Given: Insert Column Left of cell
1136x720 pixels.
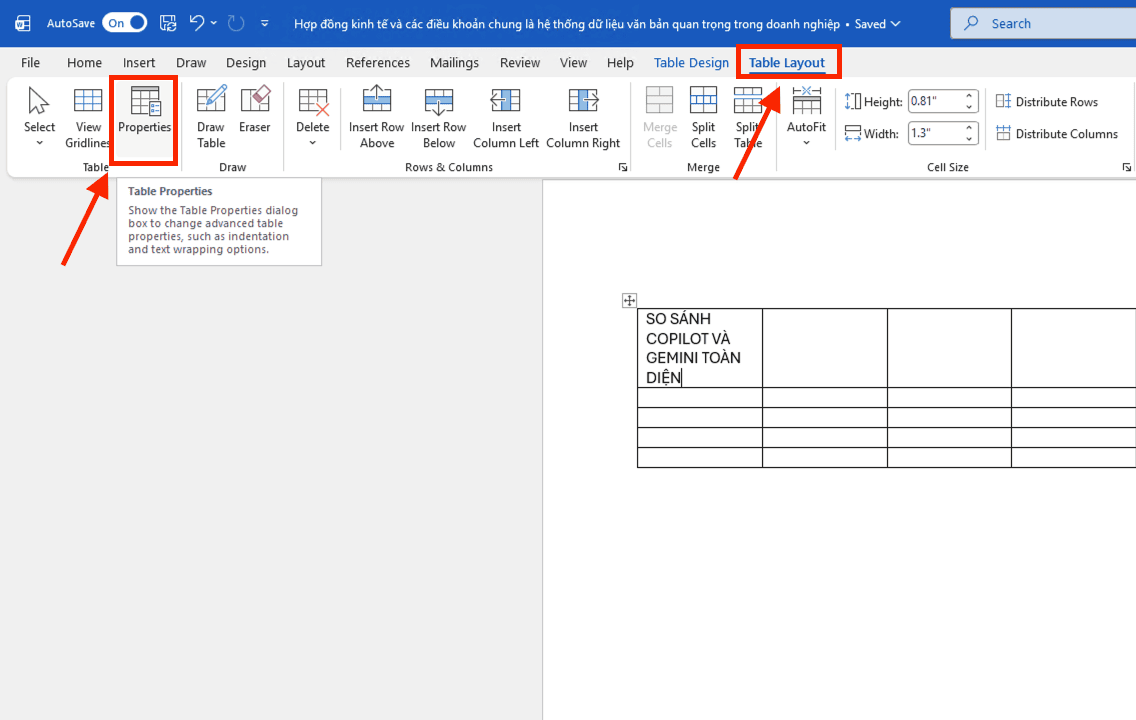Looking at the screenshot, I should click(506, 117).
